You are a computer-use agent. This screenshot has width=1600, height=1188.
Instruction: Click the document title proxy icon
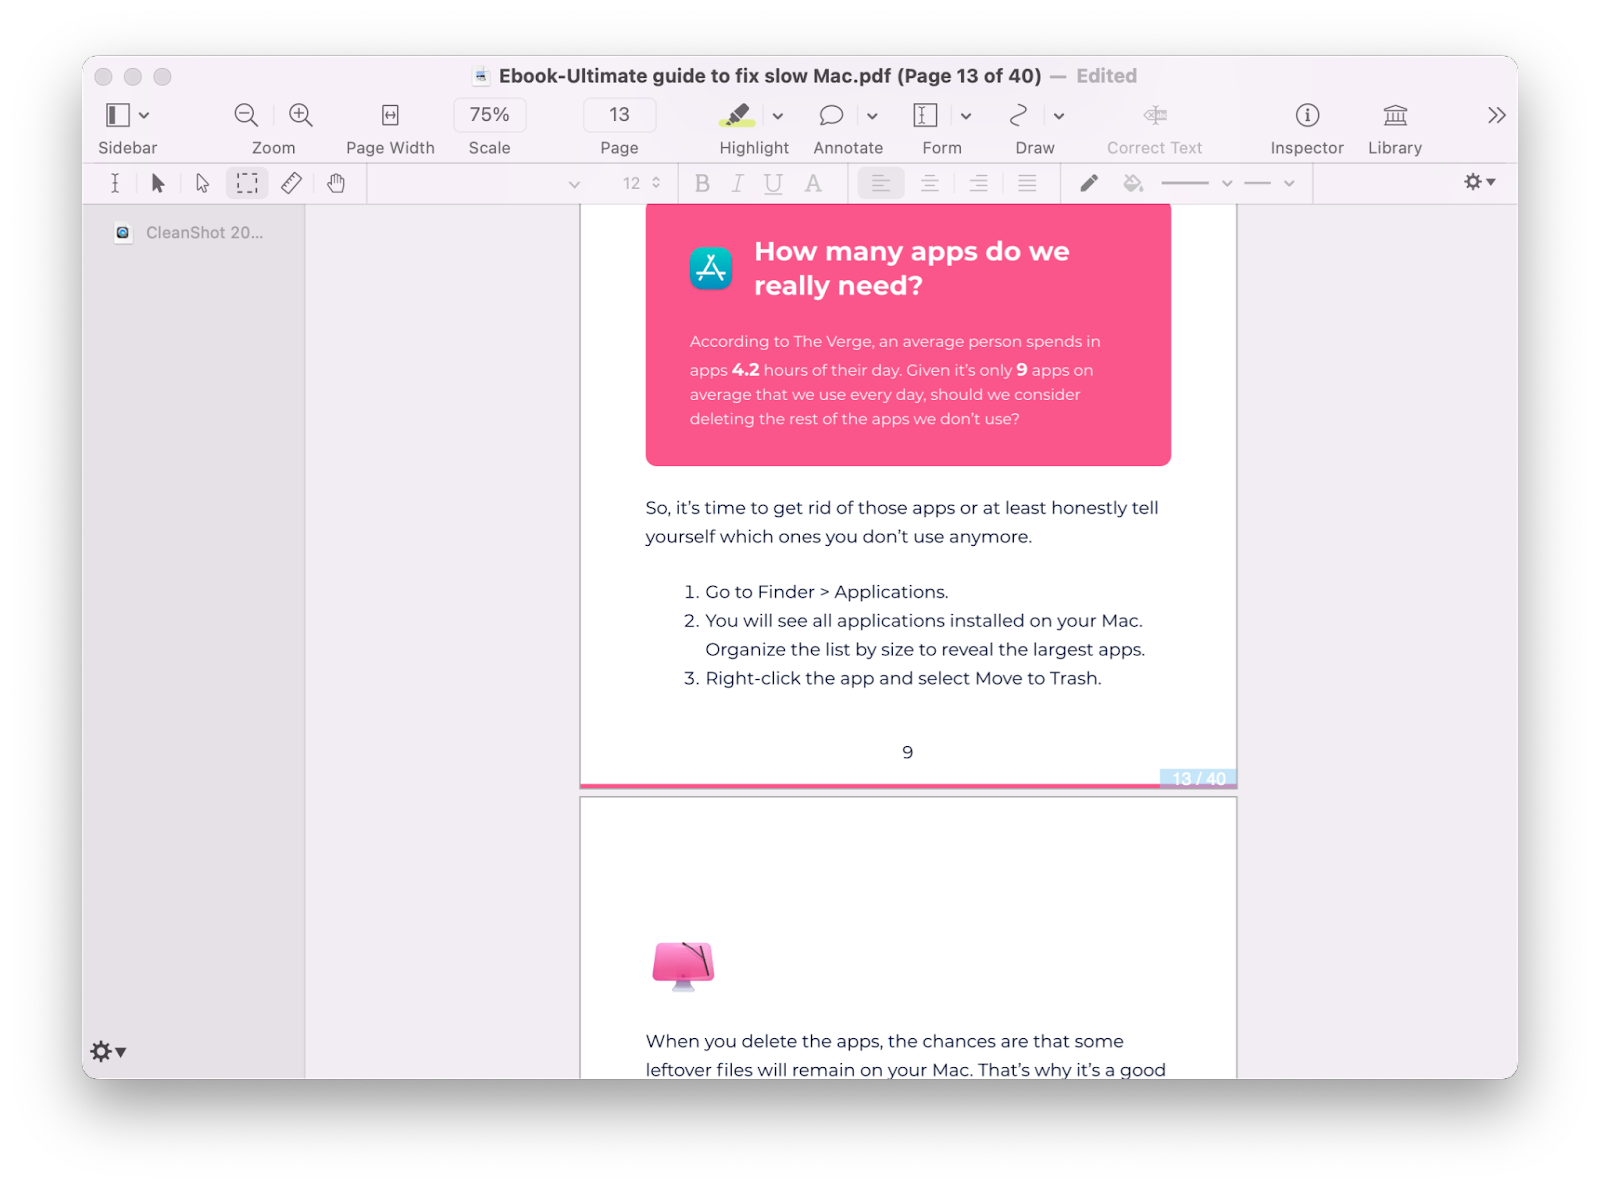coord(481,76)
